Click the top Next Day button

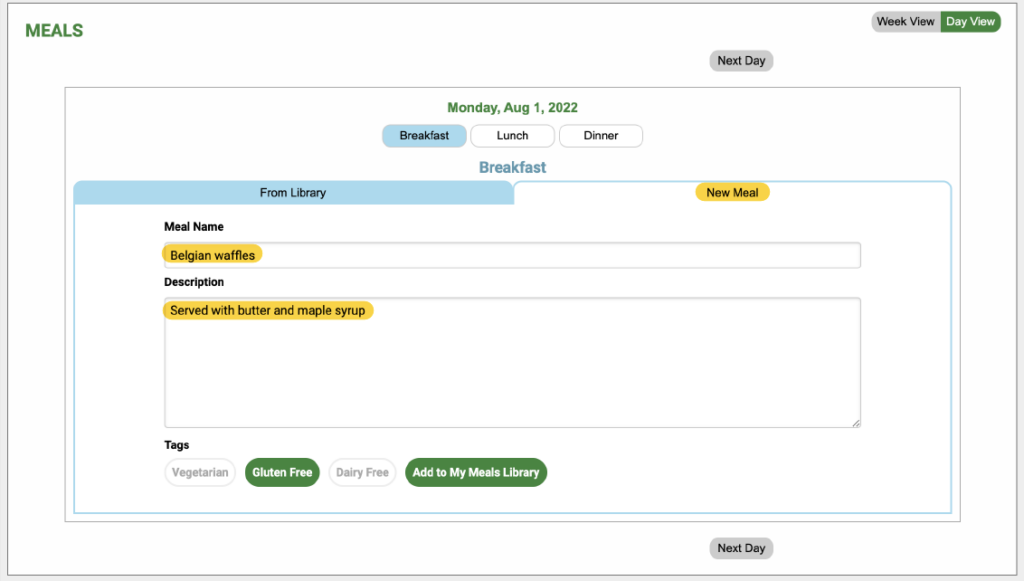(x=741, y=61)
